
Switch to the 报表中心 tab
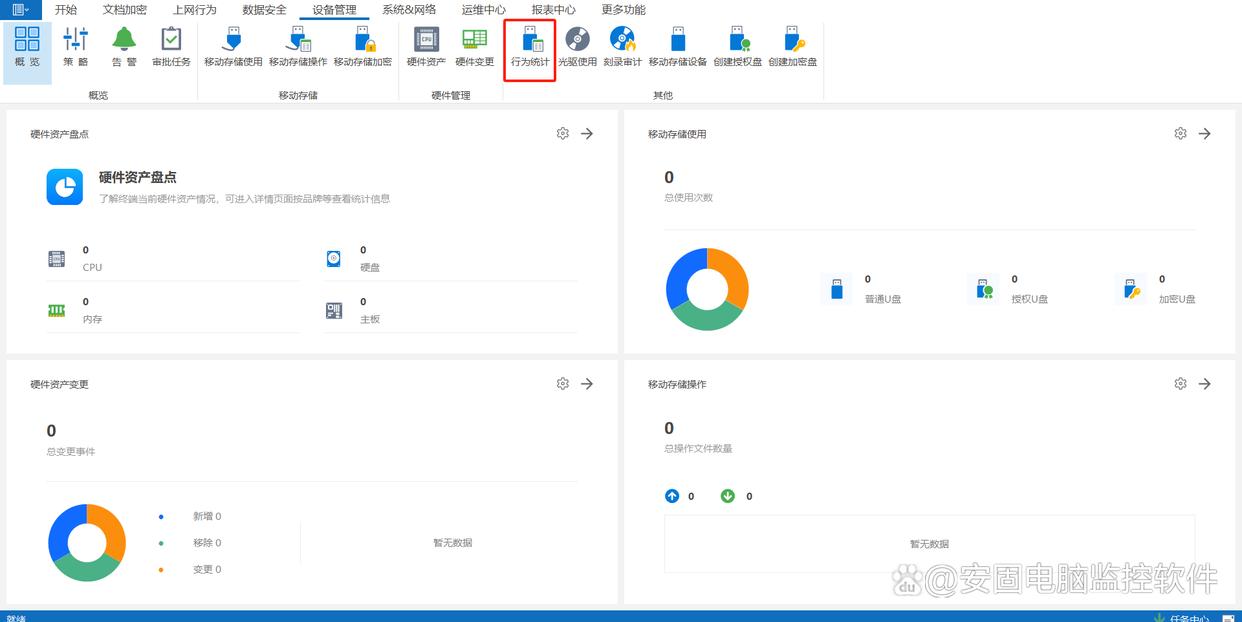click(553, 10)
